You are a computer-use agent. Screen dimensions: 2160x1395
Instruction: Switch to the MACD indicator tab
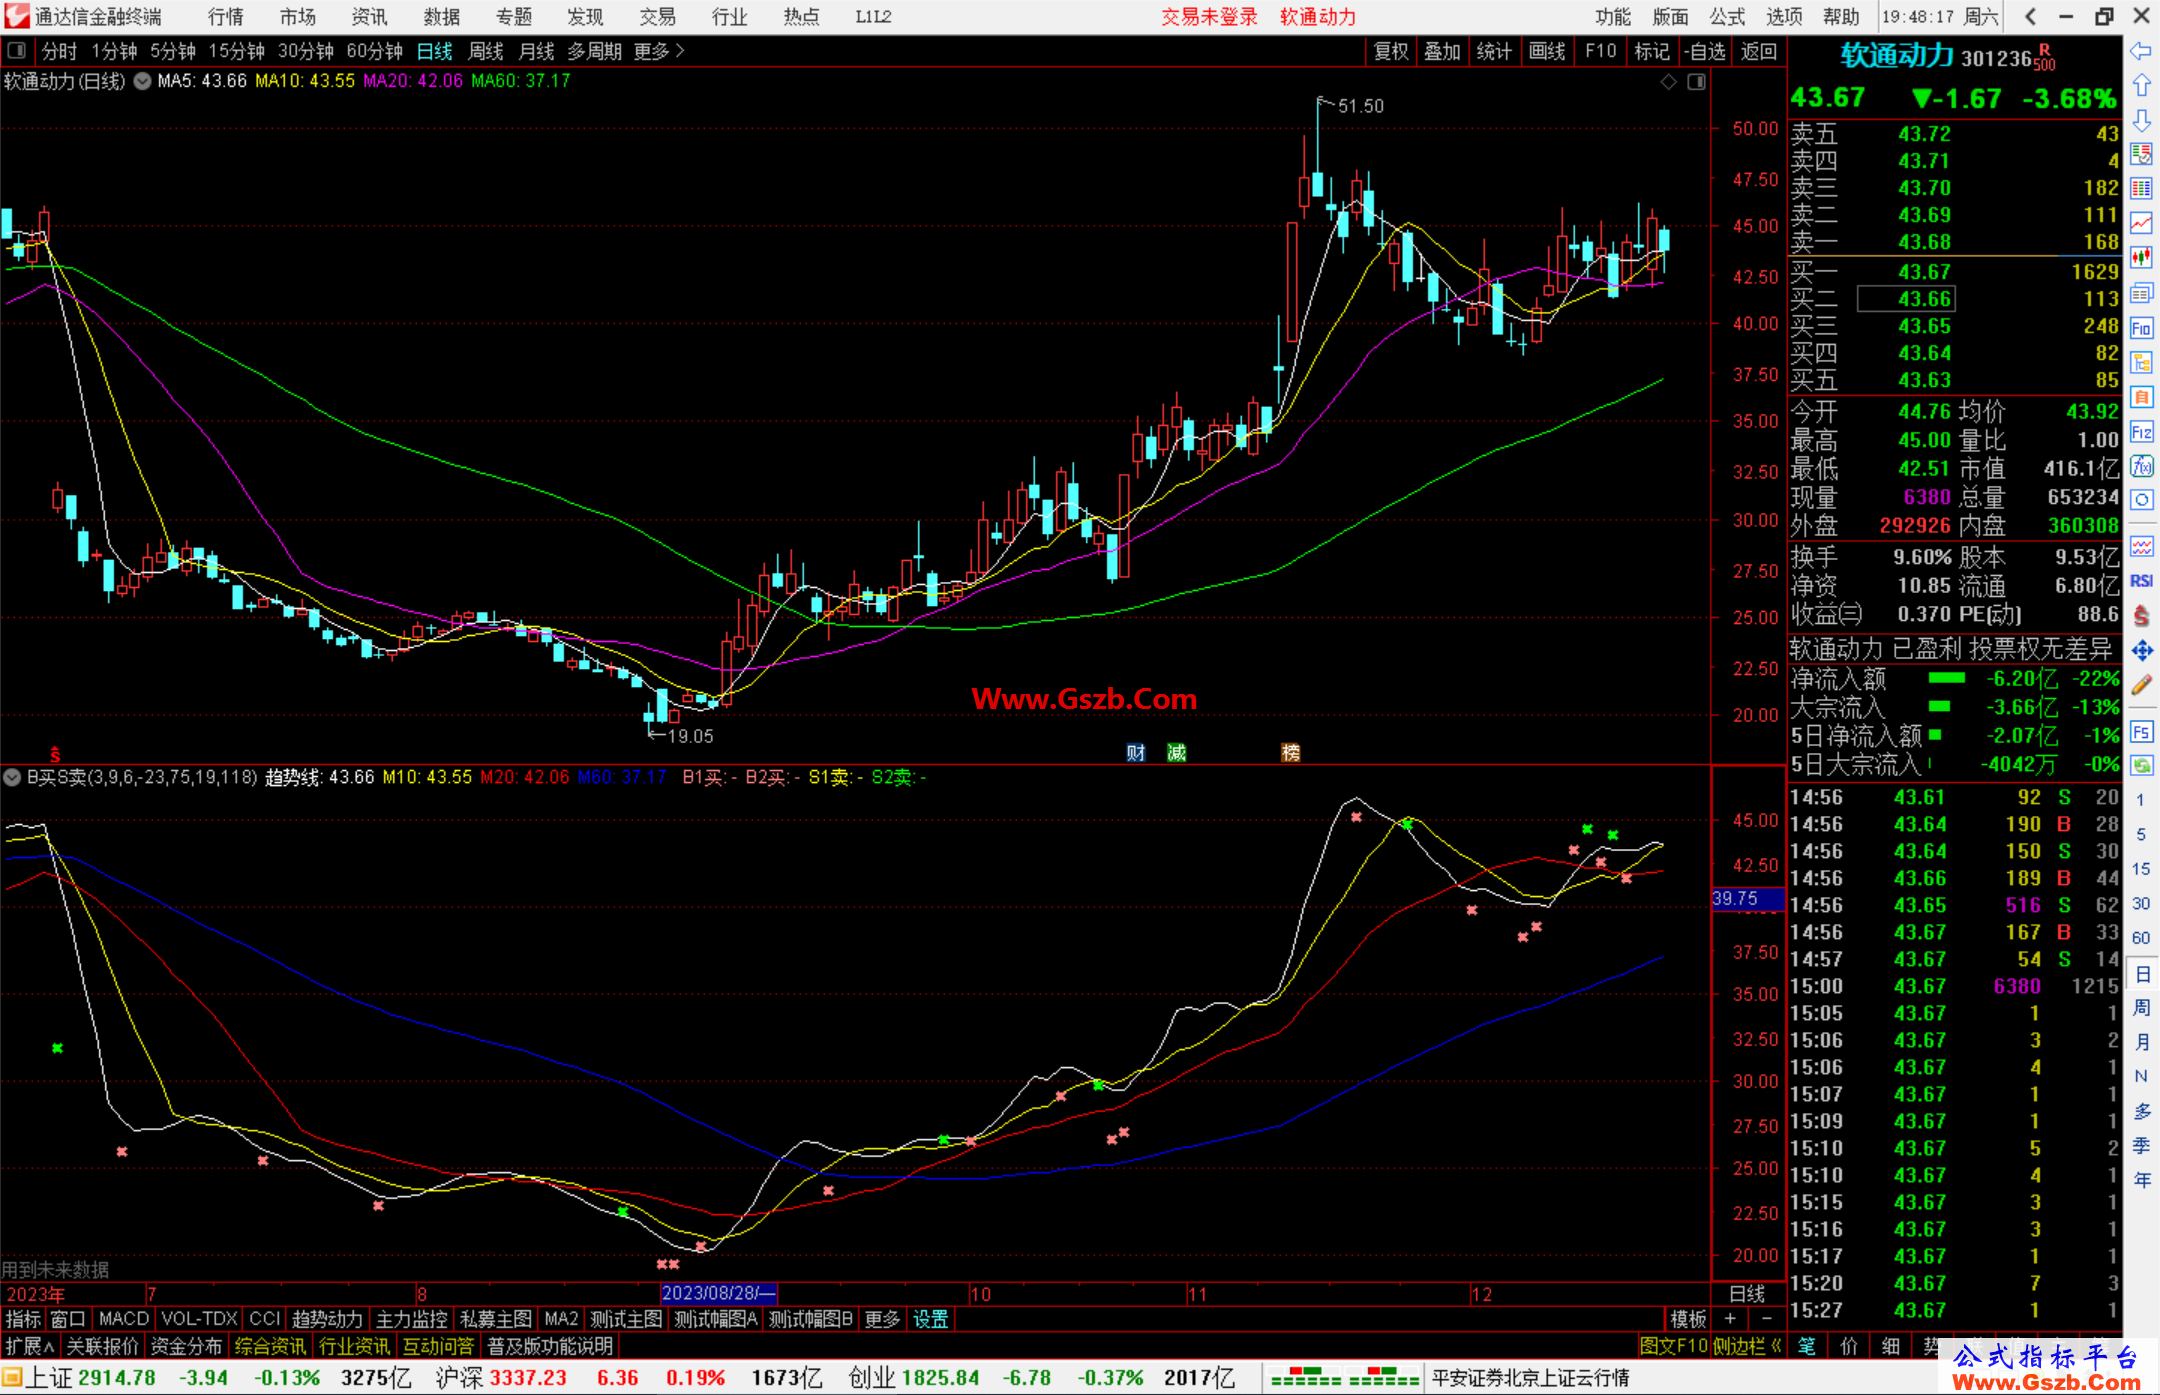click(124, 1319)
